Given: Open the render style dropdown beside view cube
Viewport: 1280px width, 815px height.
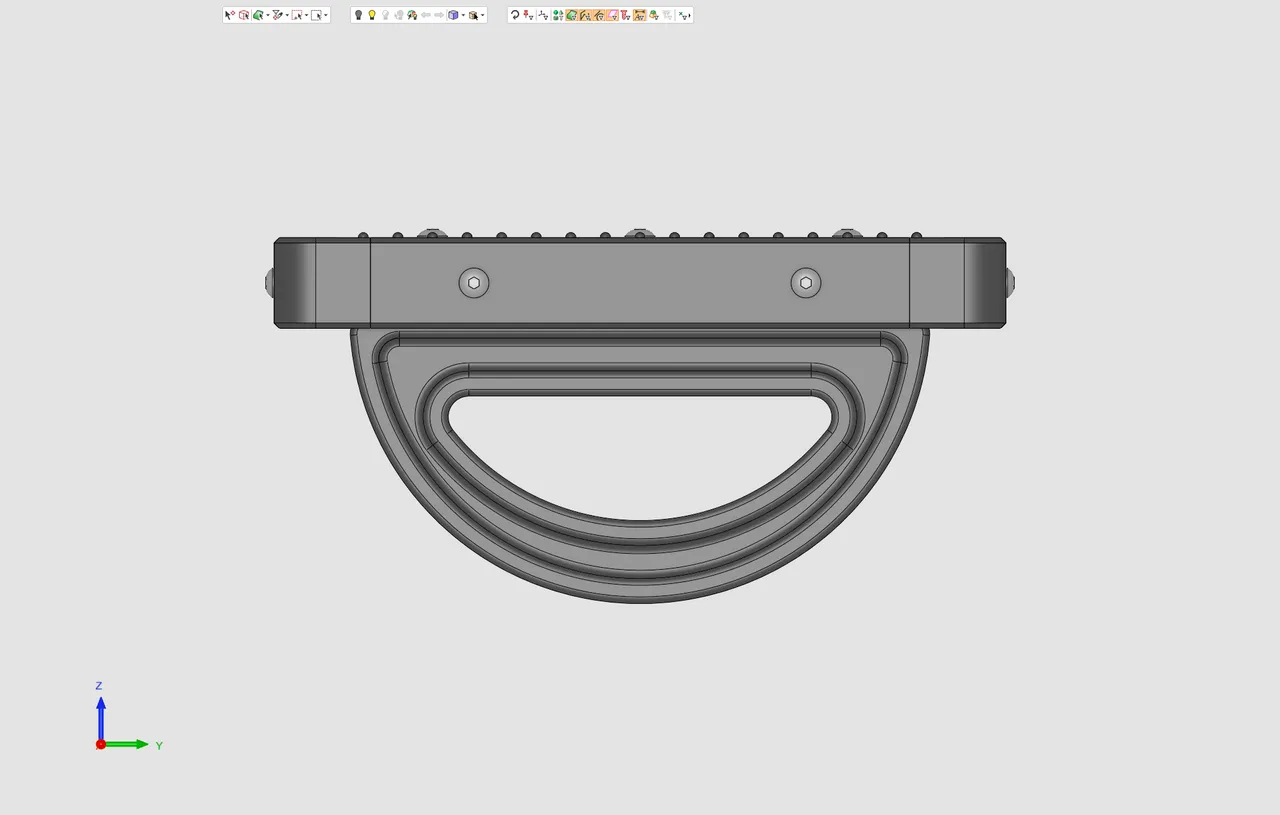Looking at the screenshot, I should (x=463, y=14).
